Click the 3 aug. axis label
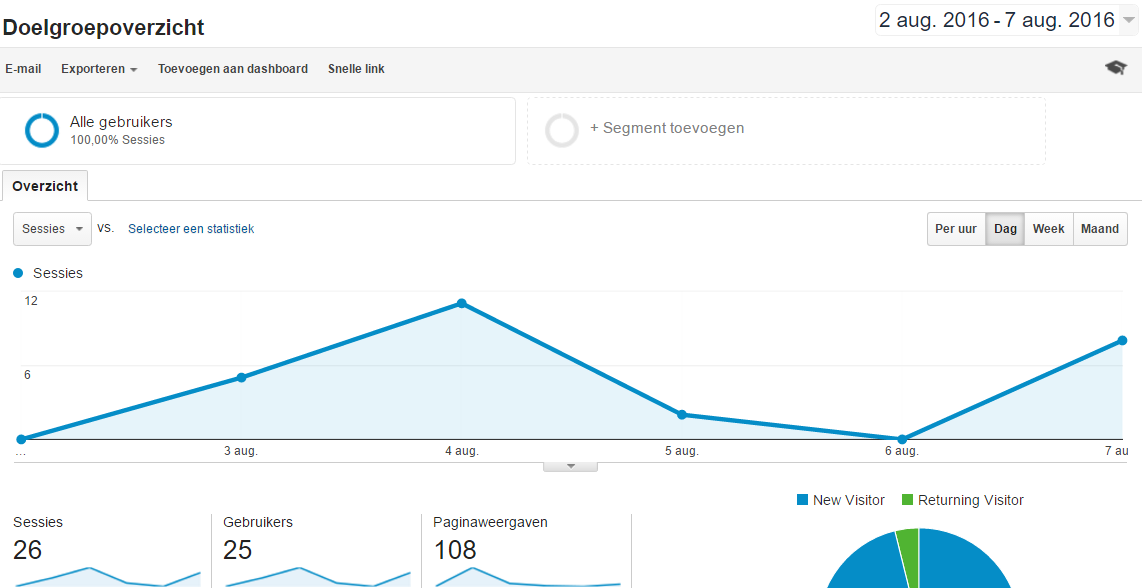The image size is (1142, 588). (x=241, y=451)
